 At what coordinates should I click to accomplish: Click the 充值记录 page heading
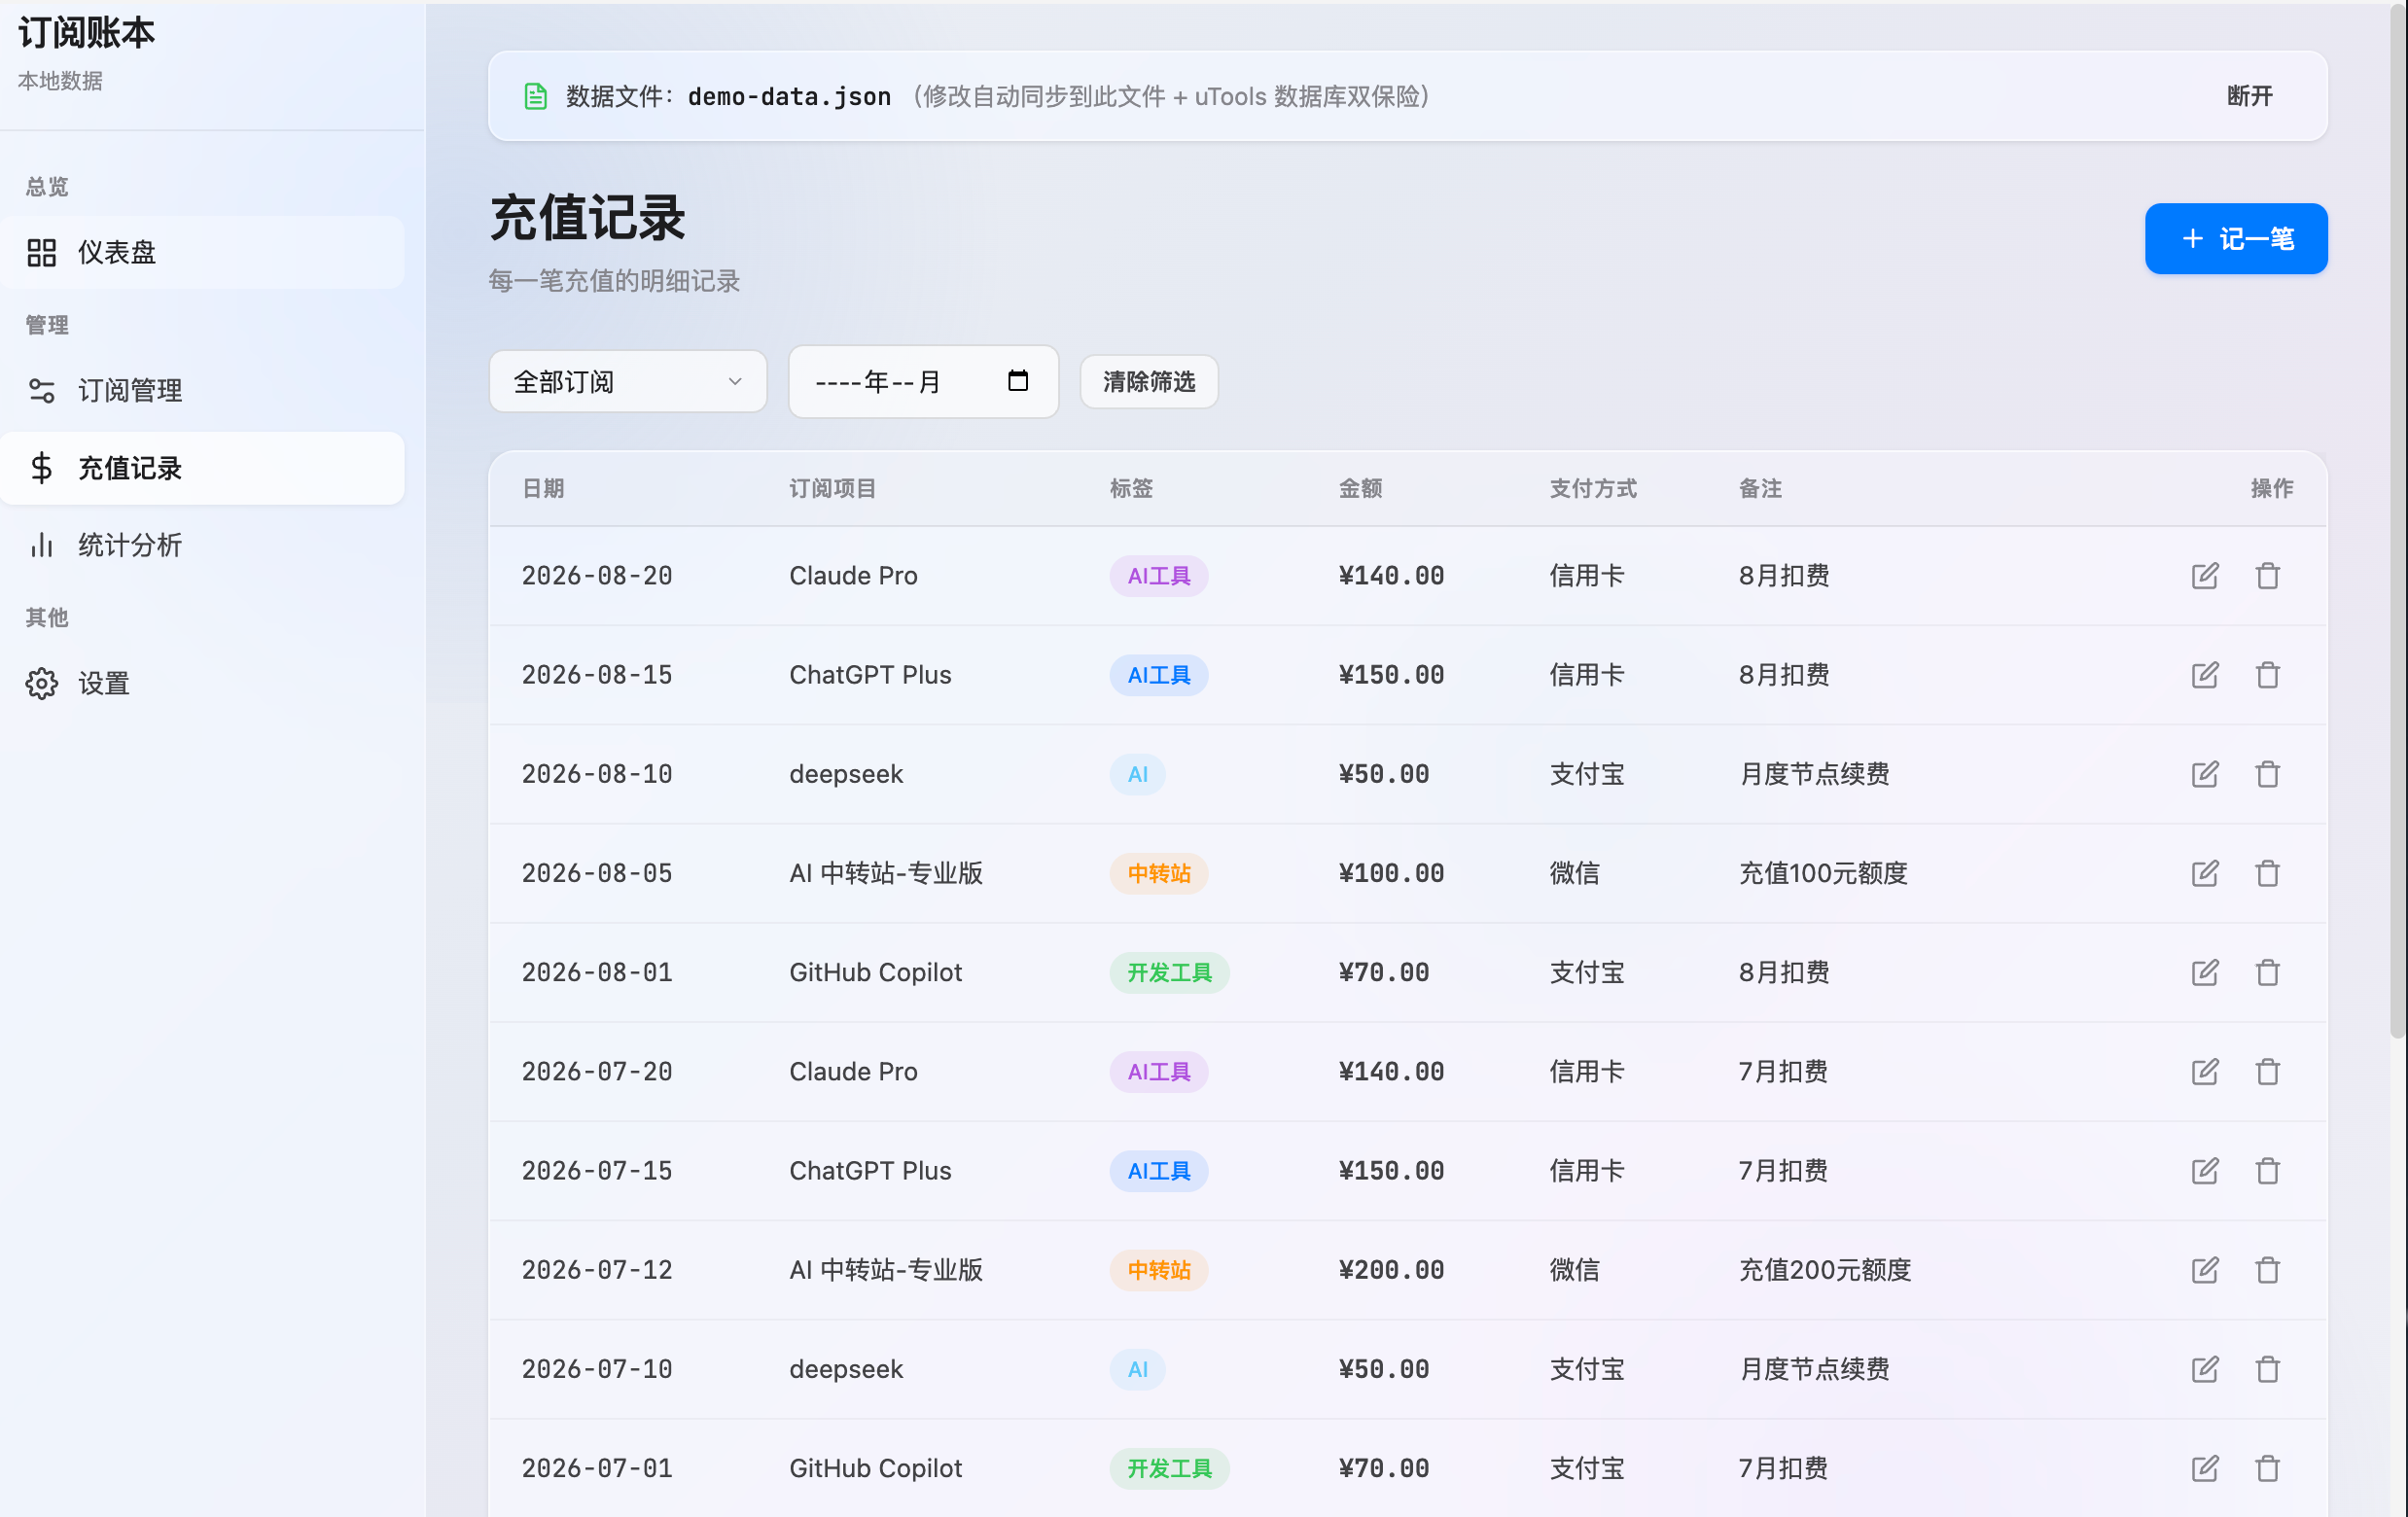(587, 217)
